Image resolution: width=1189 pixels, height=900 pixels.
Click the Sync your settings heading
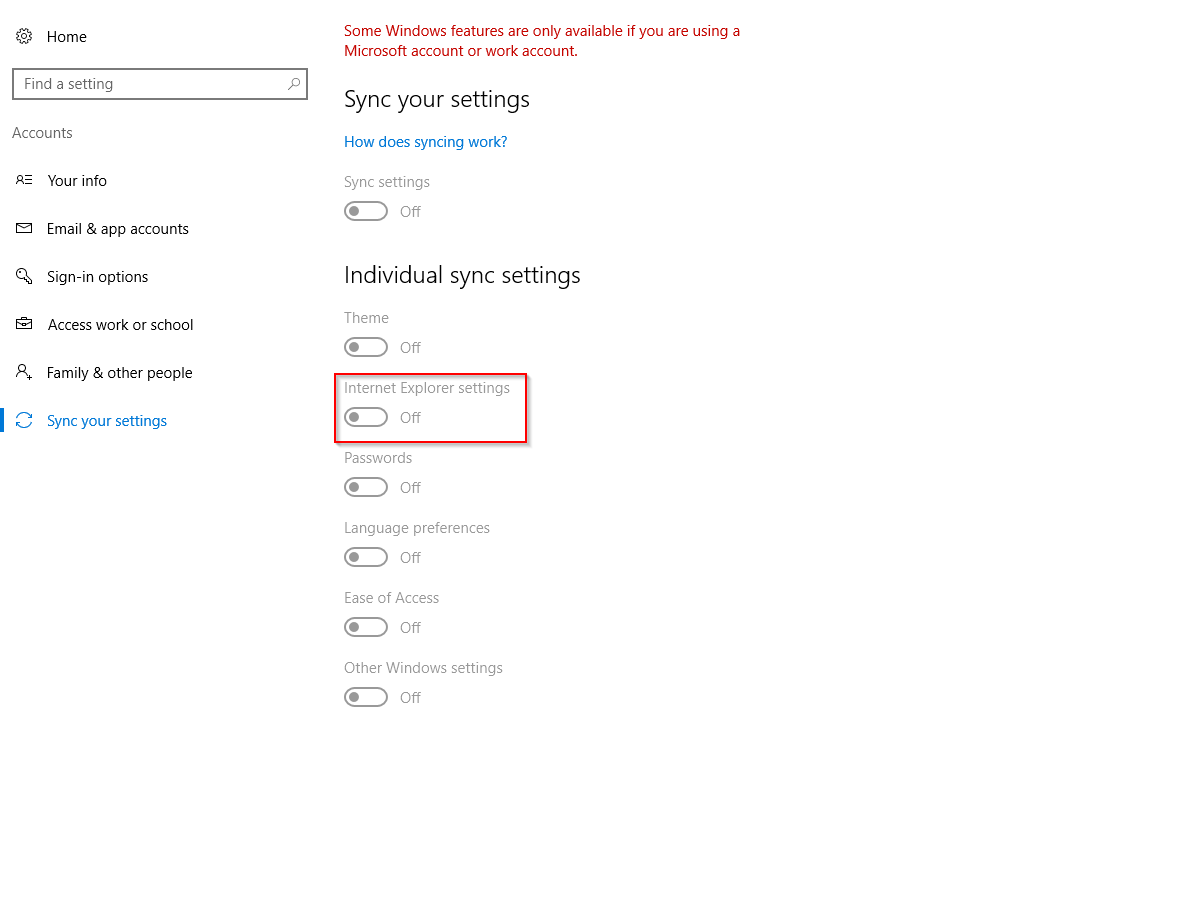pos(437,99)
